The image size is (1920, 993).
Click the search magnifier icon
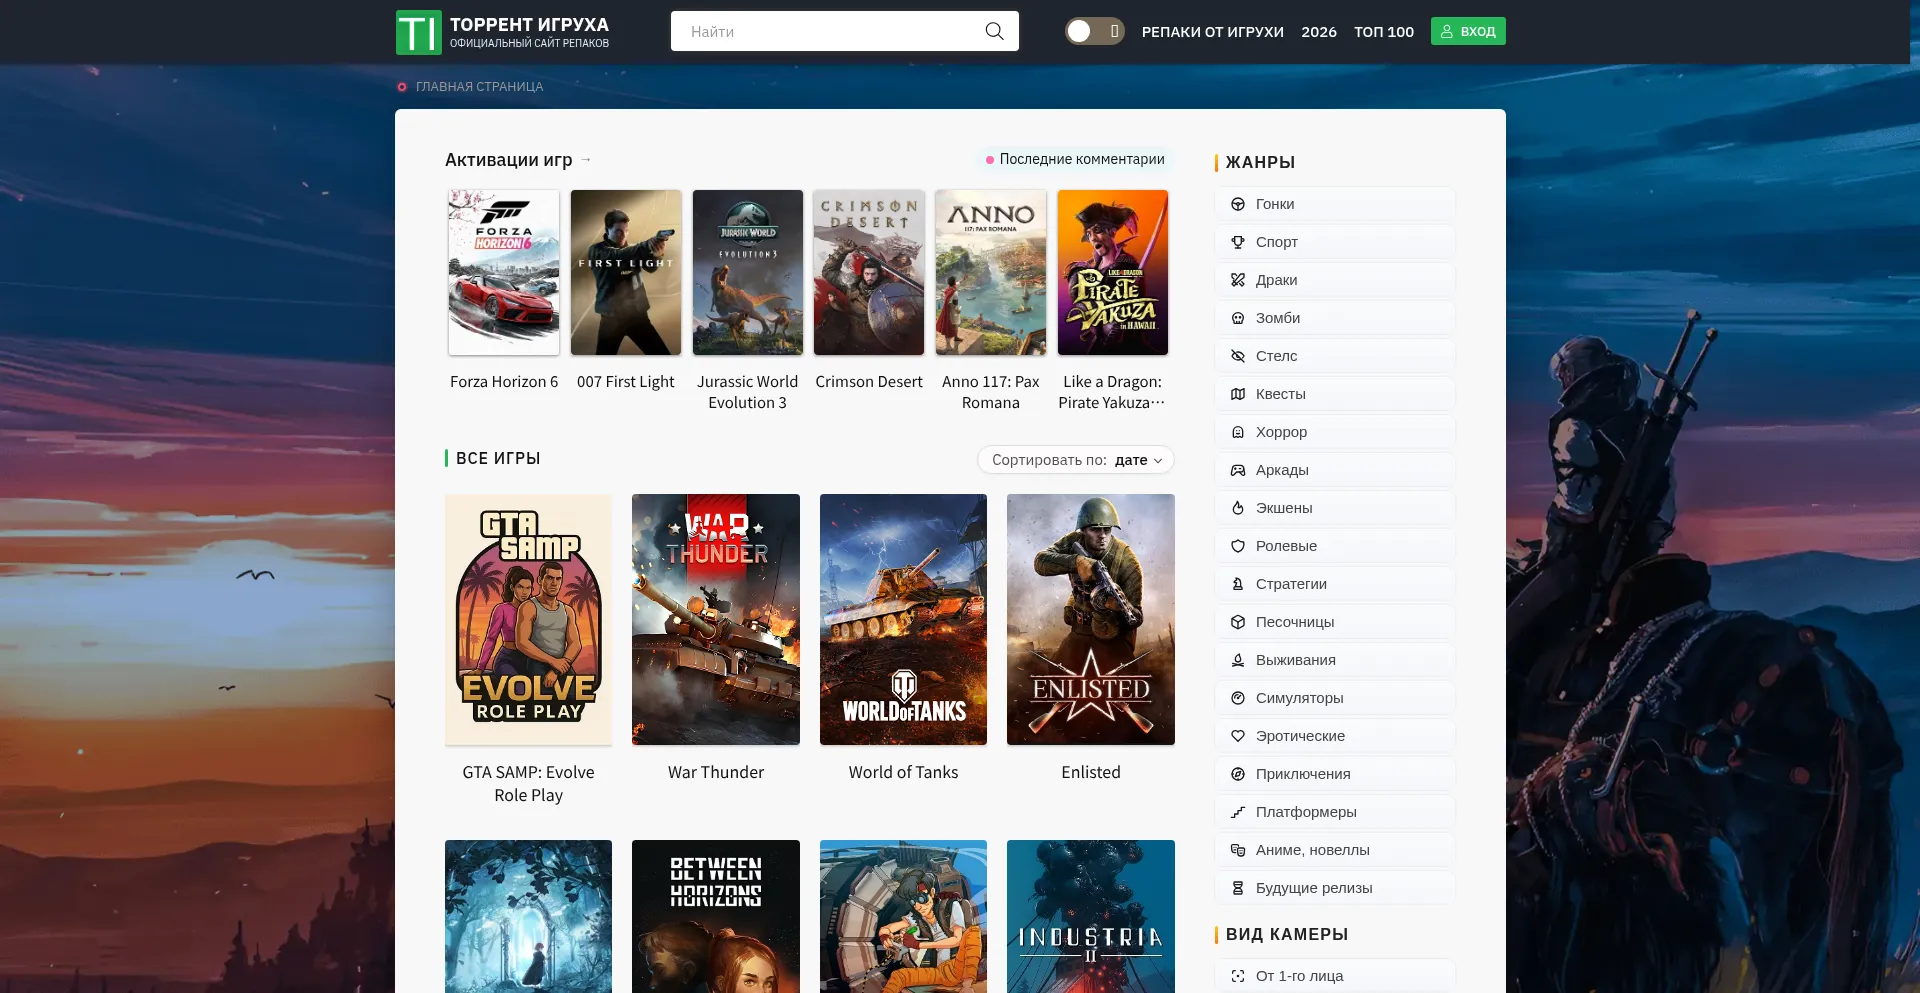994,31
